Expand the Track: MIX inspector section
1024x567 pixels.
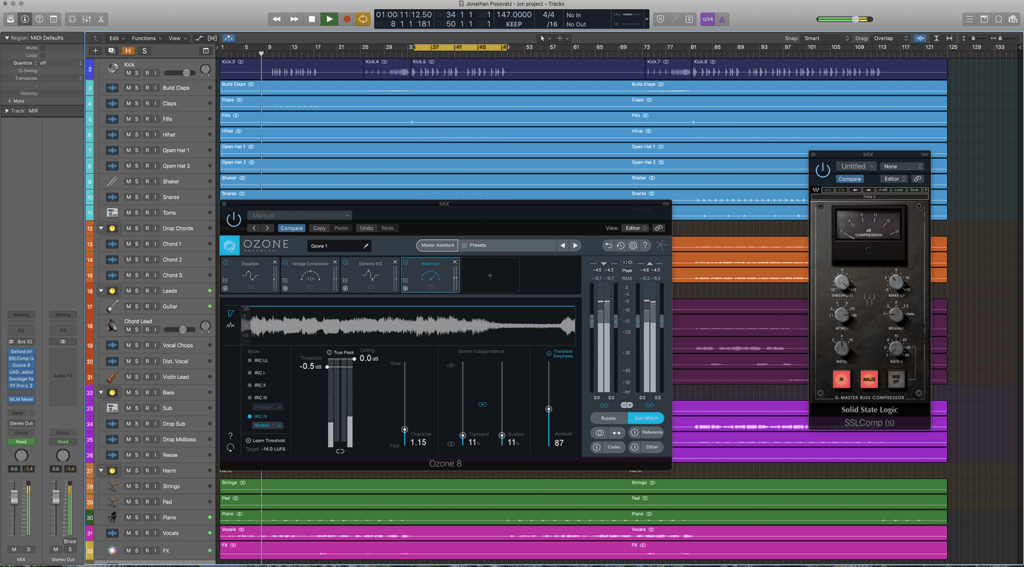pos(7,111)
